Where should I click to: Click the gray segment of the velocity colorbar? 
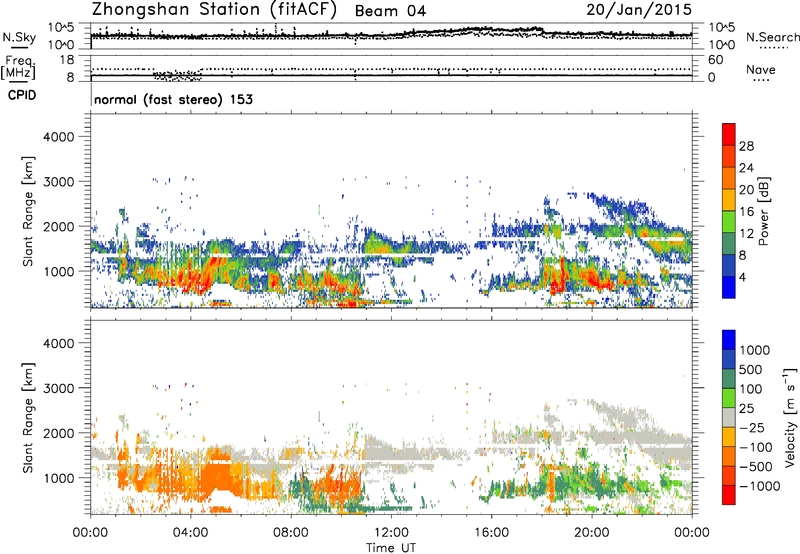click(729, 417)
